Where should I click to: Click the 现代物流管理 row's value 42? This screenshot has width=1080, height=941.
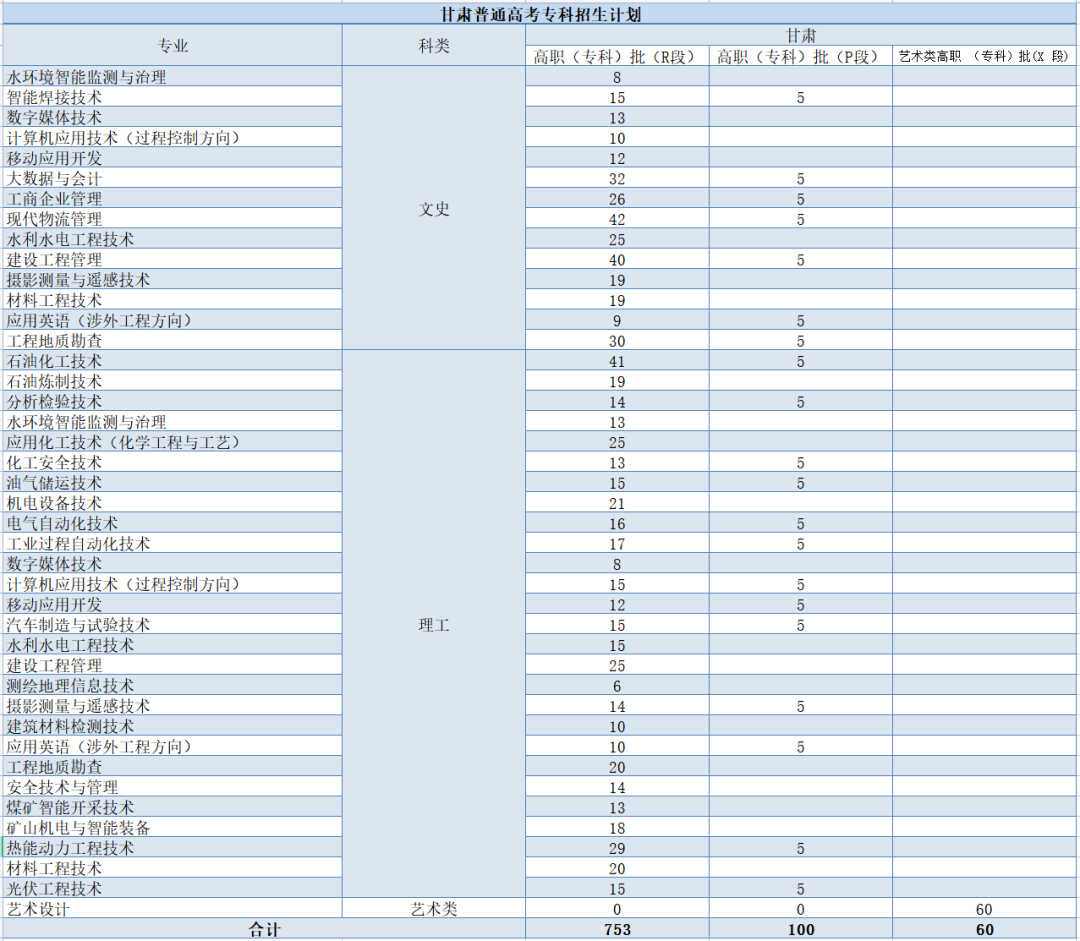point(617,220)
